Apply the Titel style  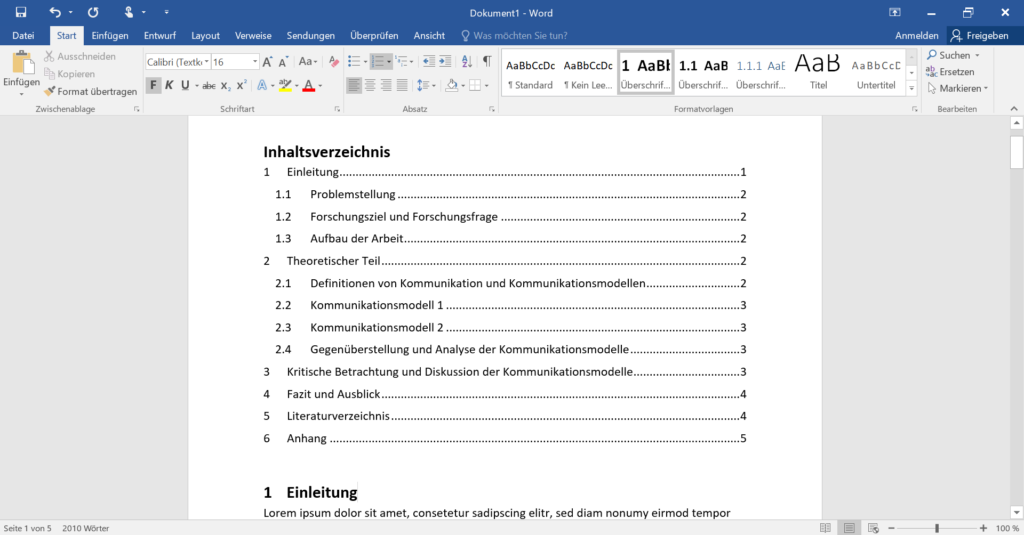point(818,73)
